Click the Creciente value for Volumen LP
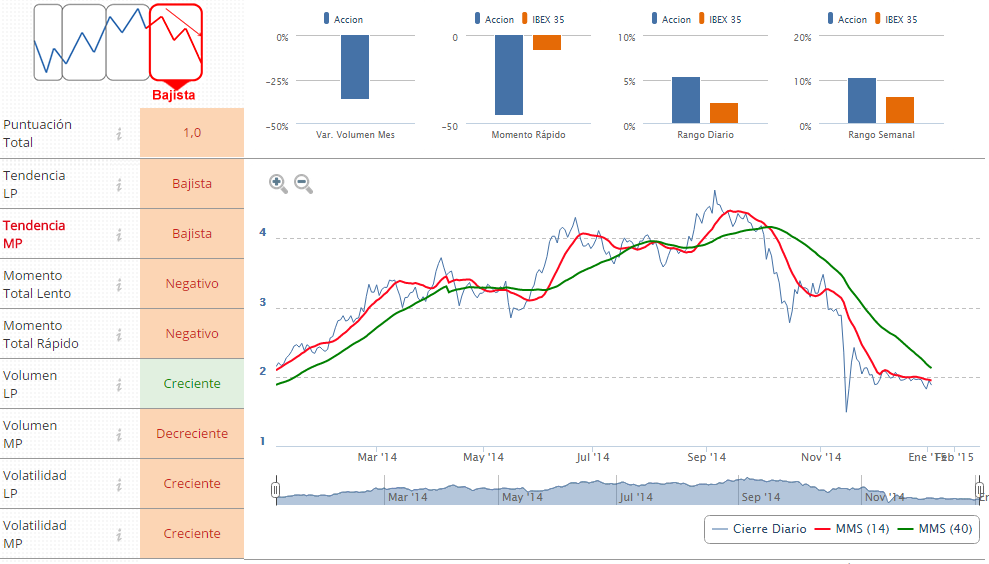989x564 pixels. (x=192, y=384)
